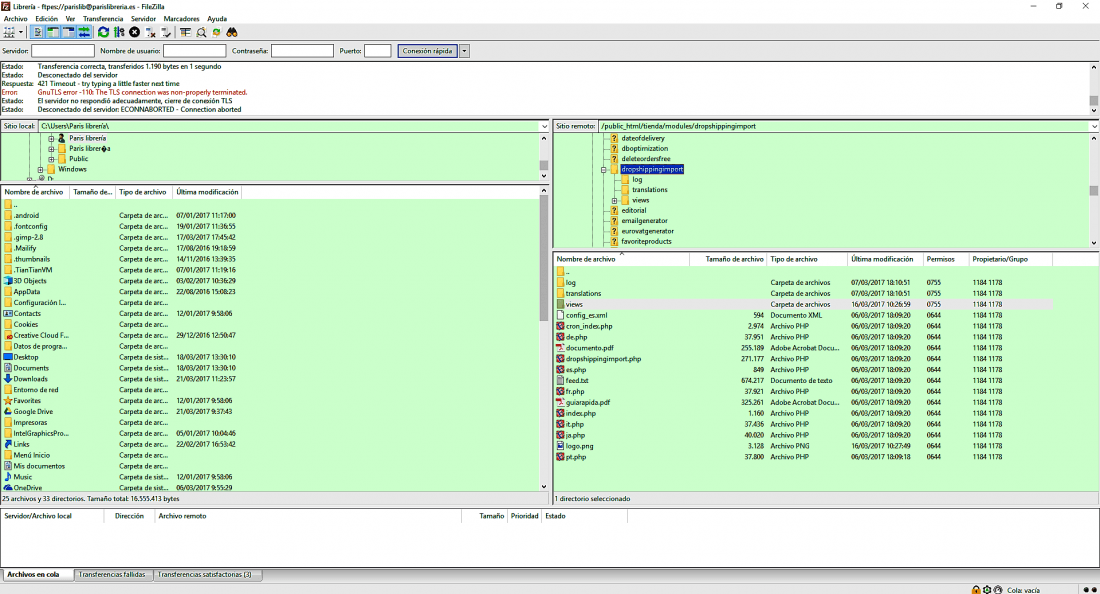Select the Creative Cloud Files icon

click(8, 335)
